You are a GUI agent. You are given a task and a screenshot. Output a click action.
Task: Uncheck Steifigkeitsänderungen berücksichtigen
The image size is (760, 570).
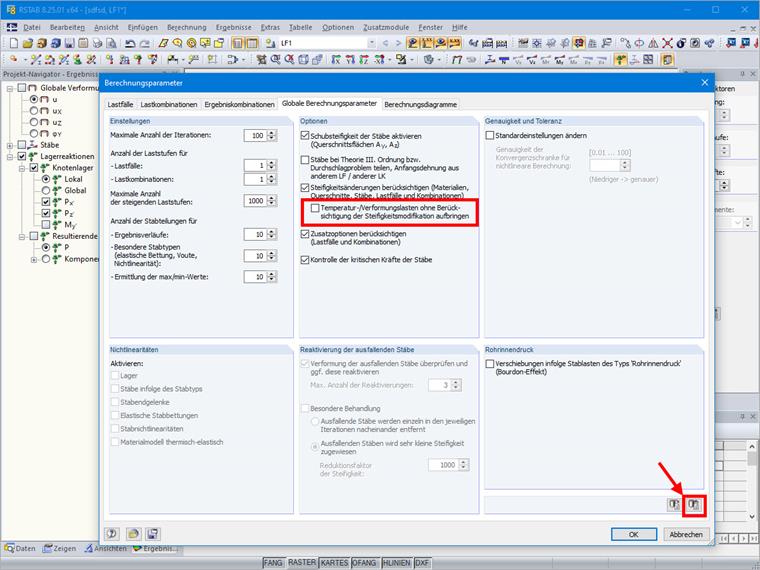coord(305,188)
